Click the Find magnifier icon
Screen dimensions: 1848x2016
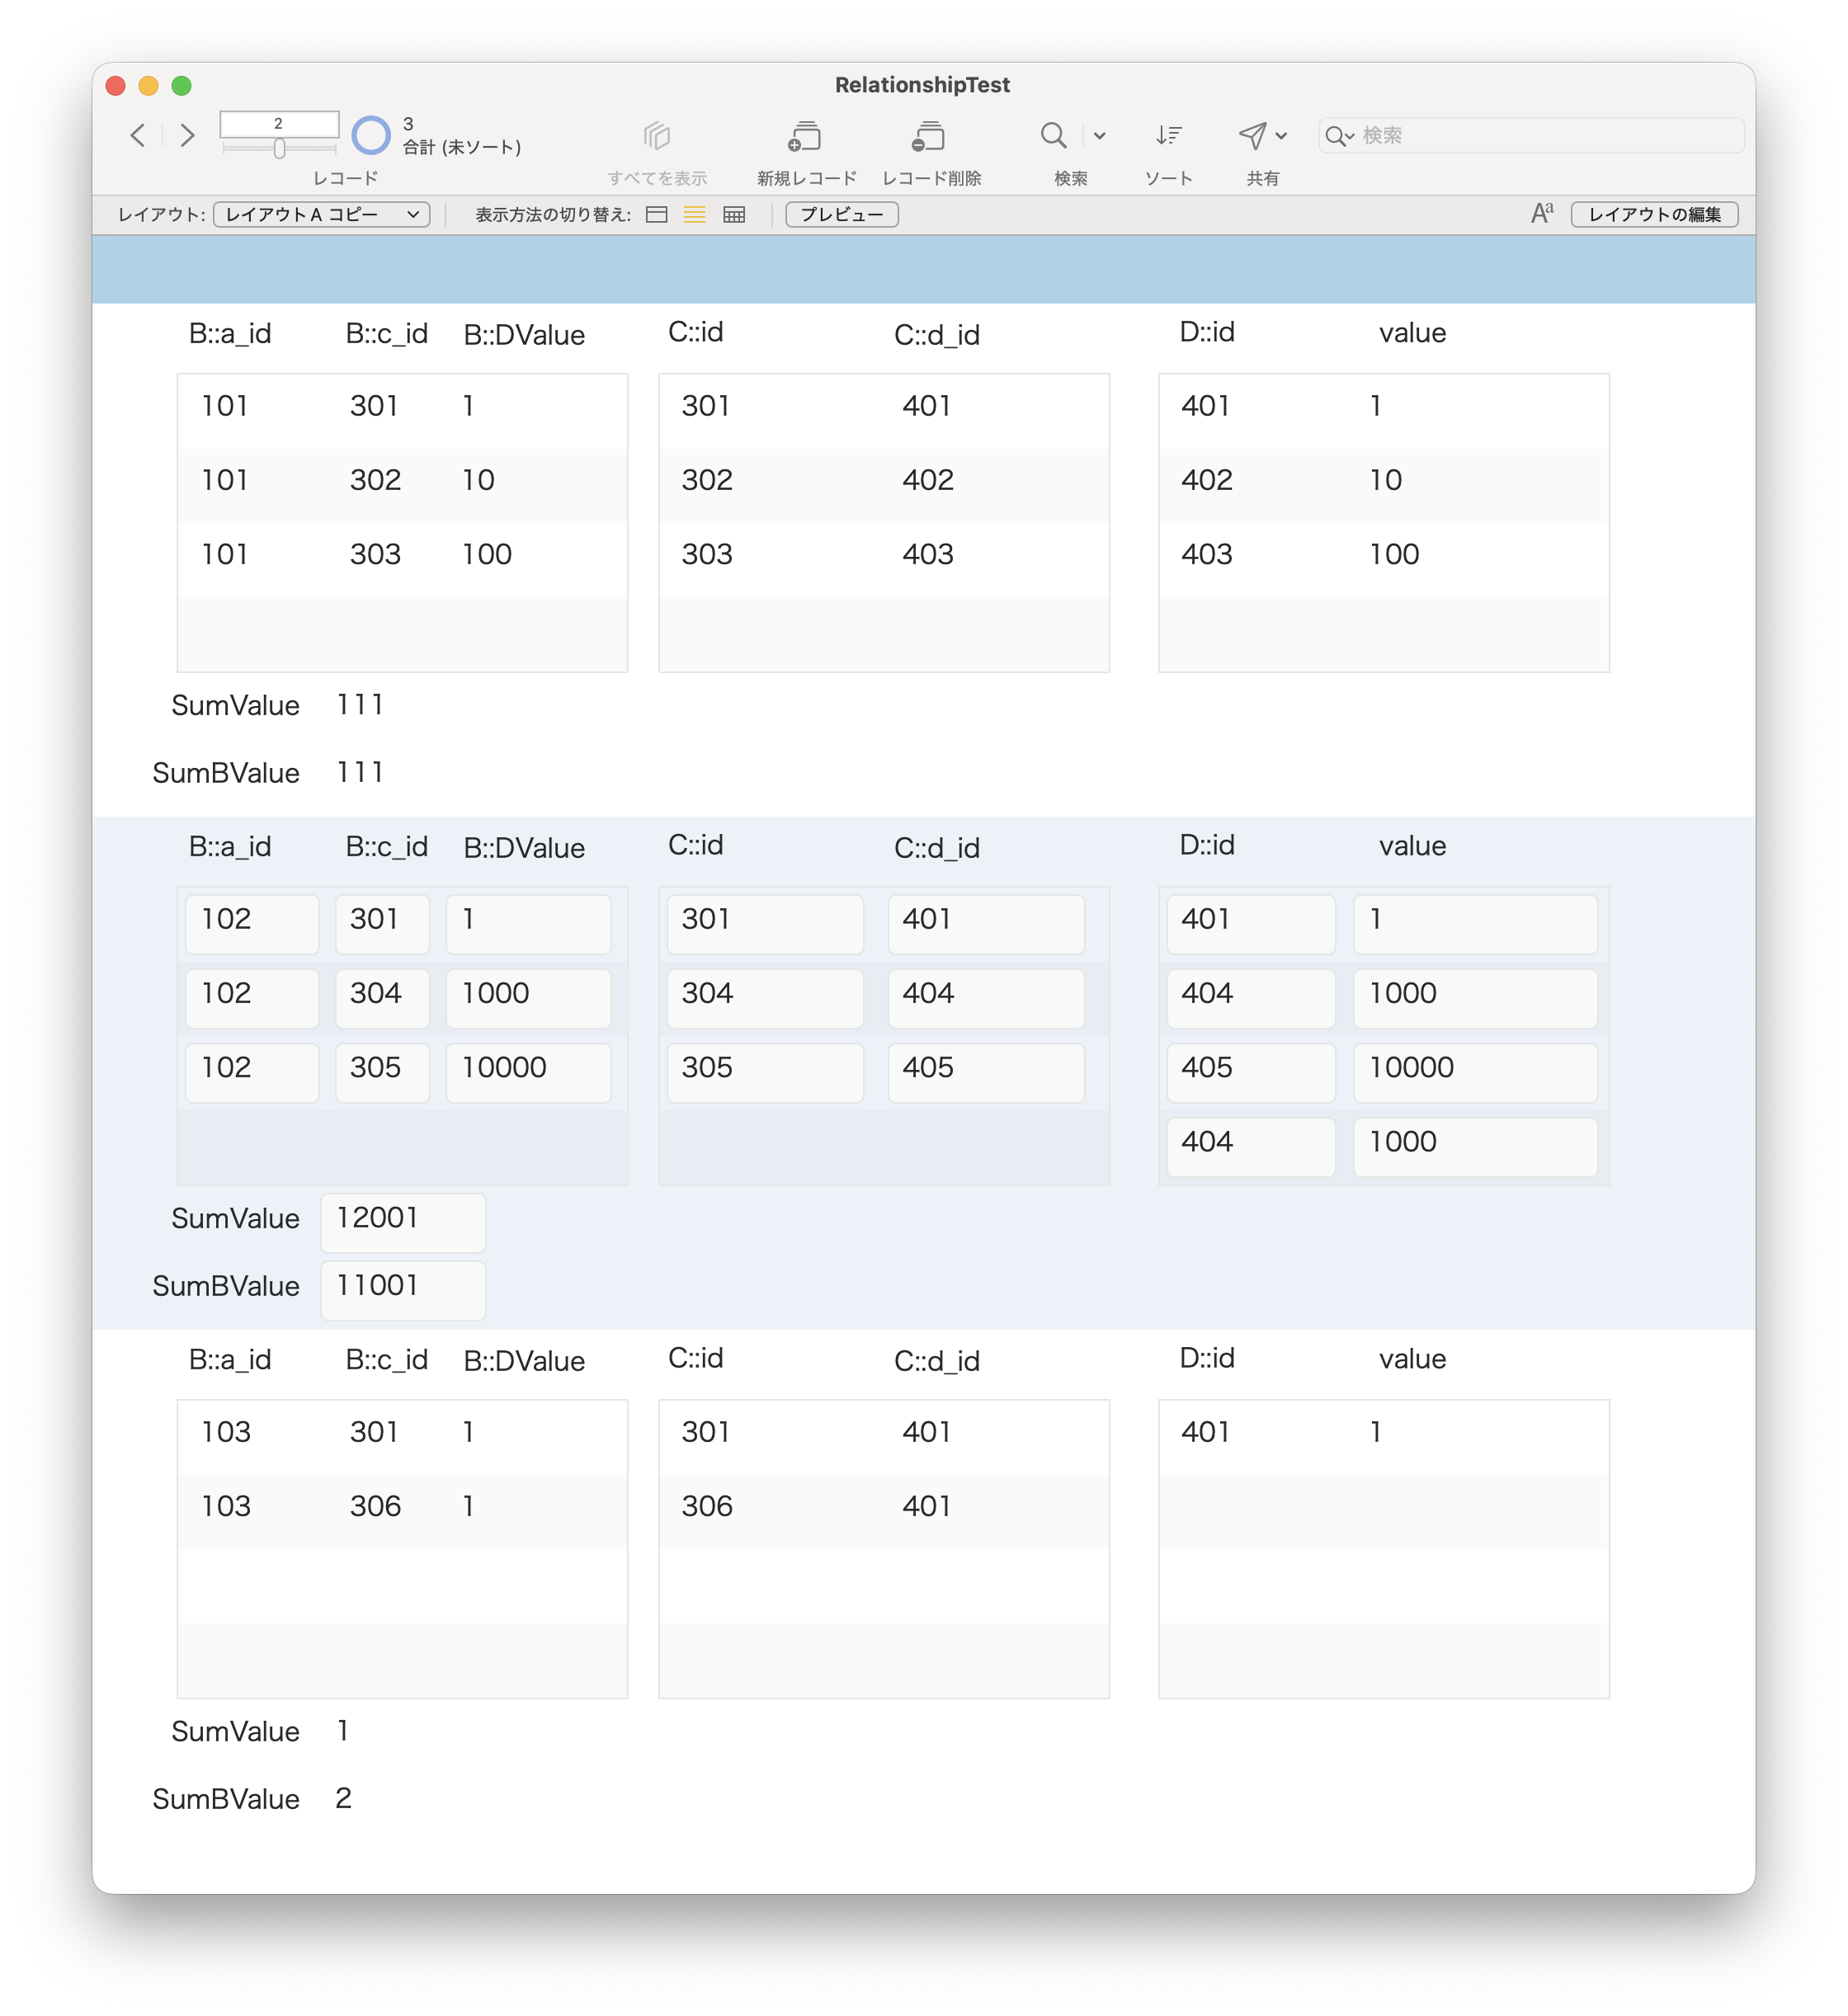pos(1053,135)
